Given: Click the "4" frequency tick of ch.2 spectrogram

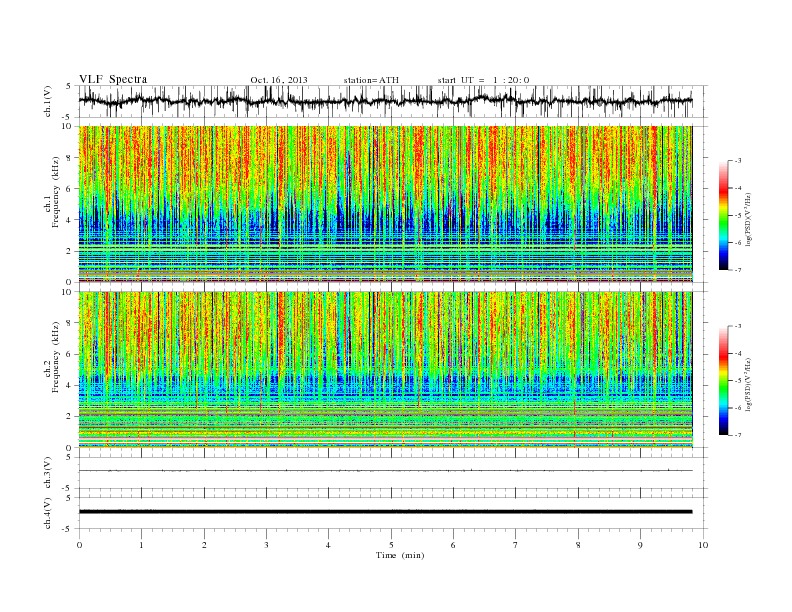Looking at the screenshot, I should click(x=70, y=386).
